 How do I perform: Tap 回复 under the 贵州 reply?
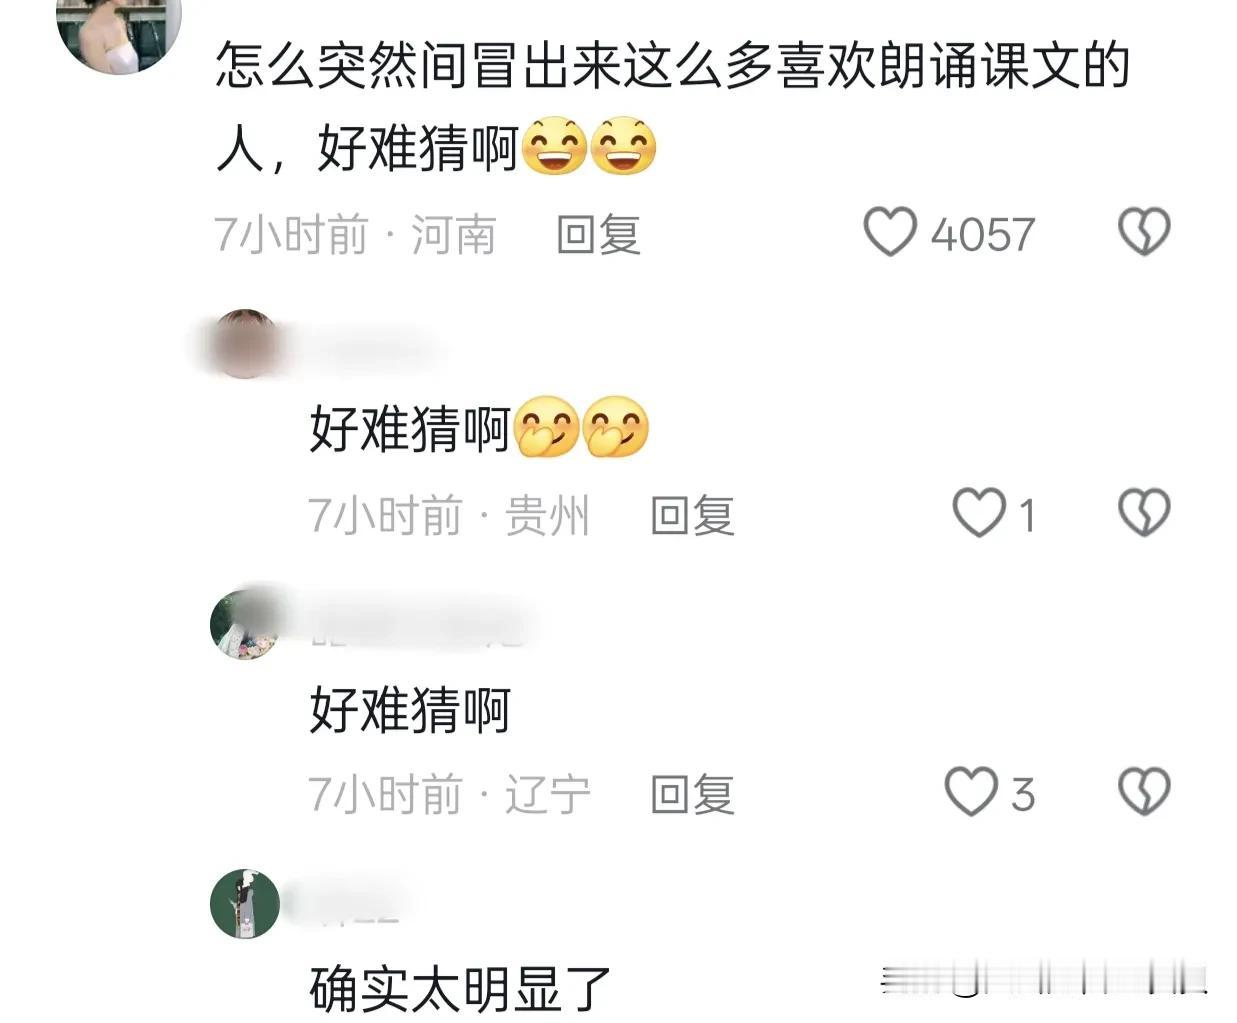tap(692, 516)
